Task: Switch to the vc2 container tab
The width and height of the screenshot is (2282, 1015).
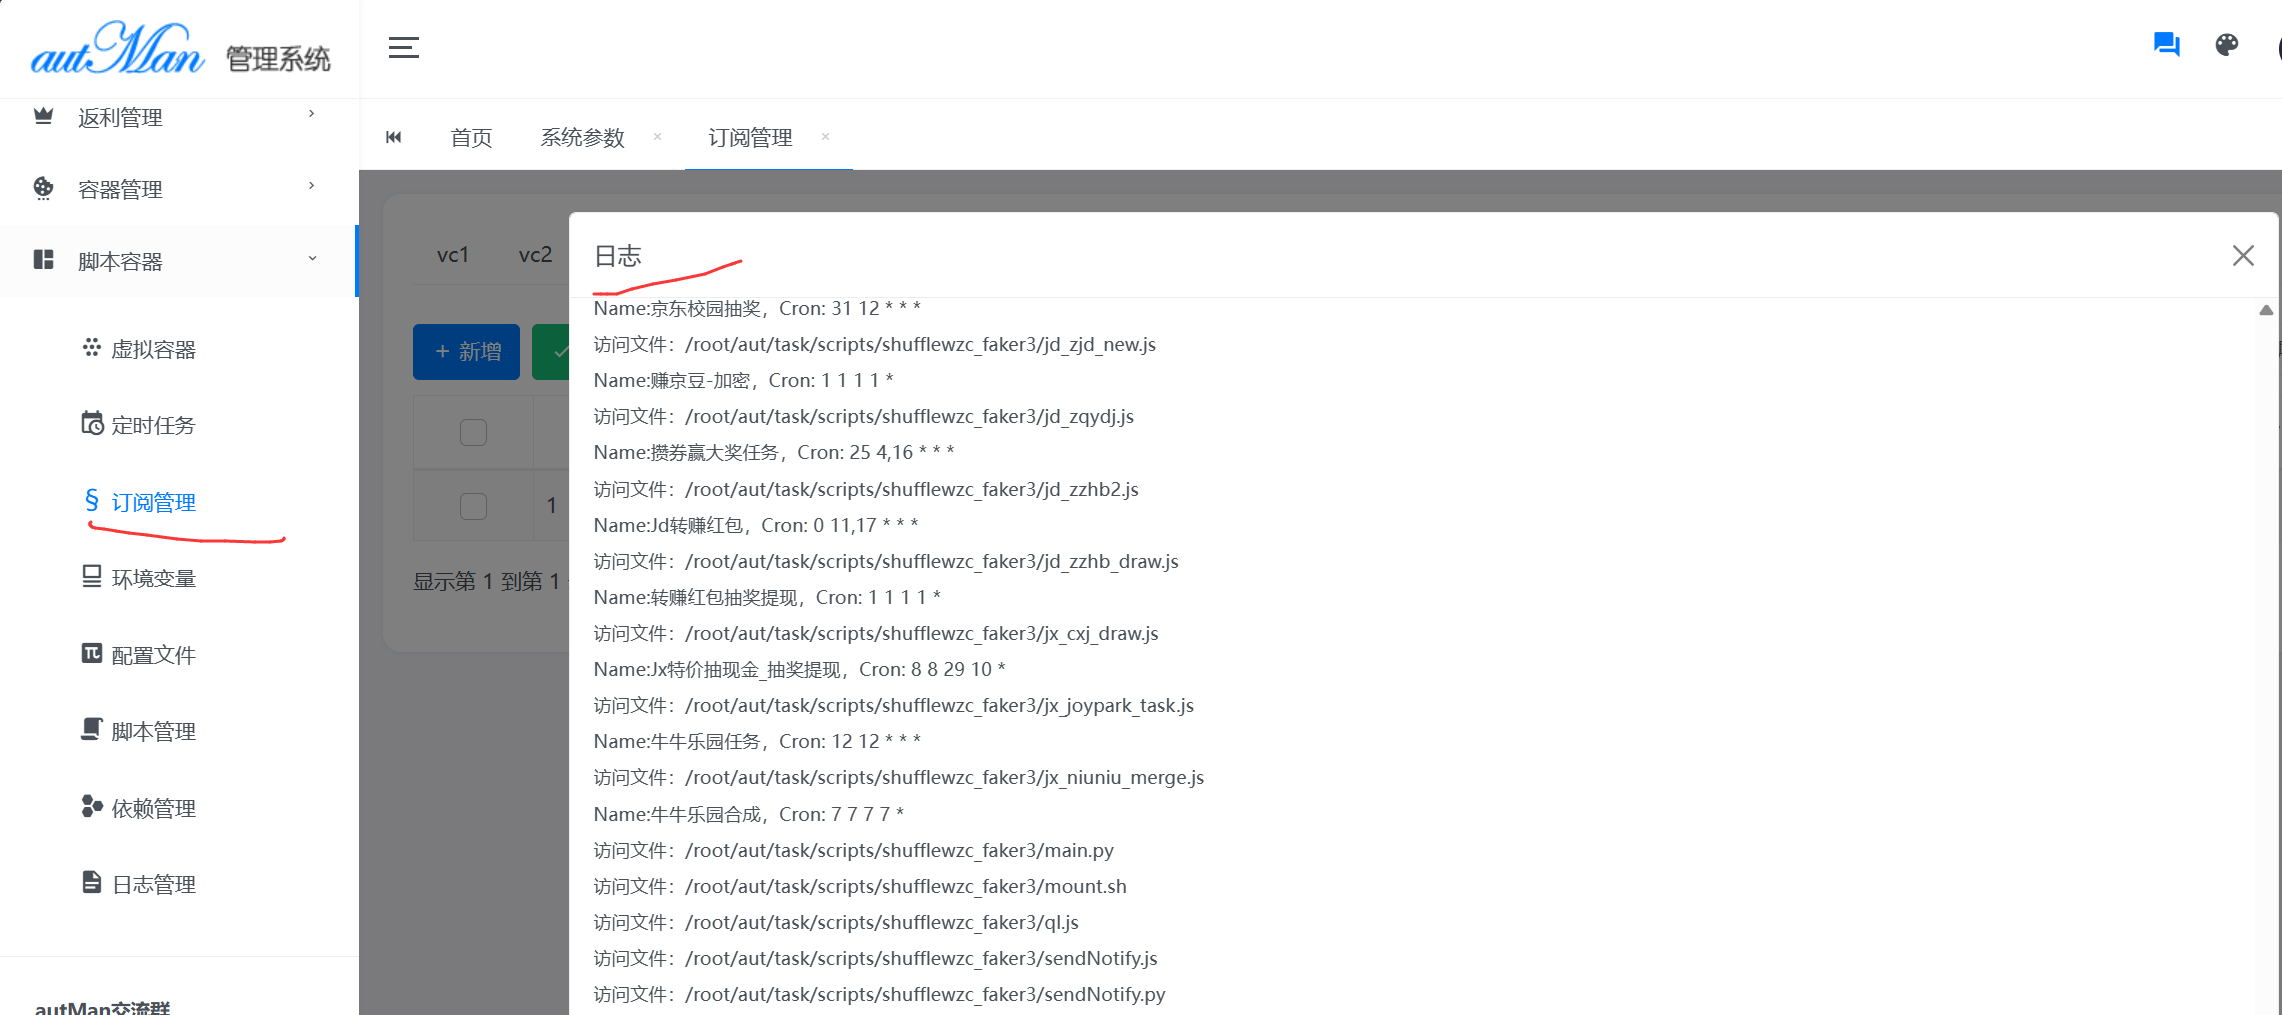Action: [x=535, y=255]
